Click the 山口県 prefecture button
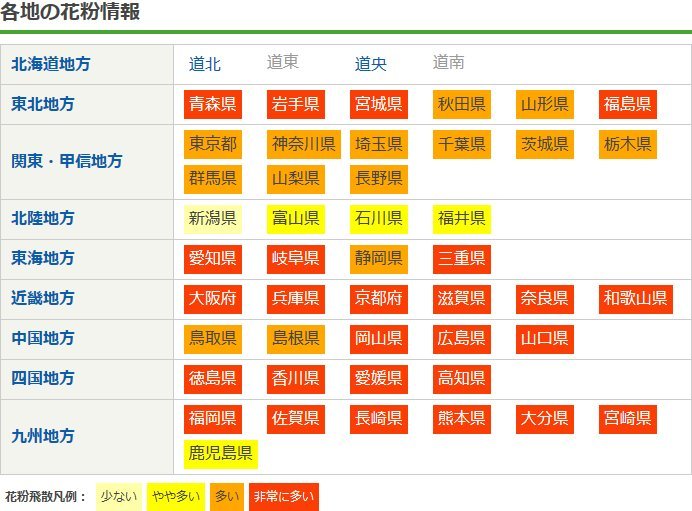The width and height of the screenshot is (692, 511). tap(544, 338)
